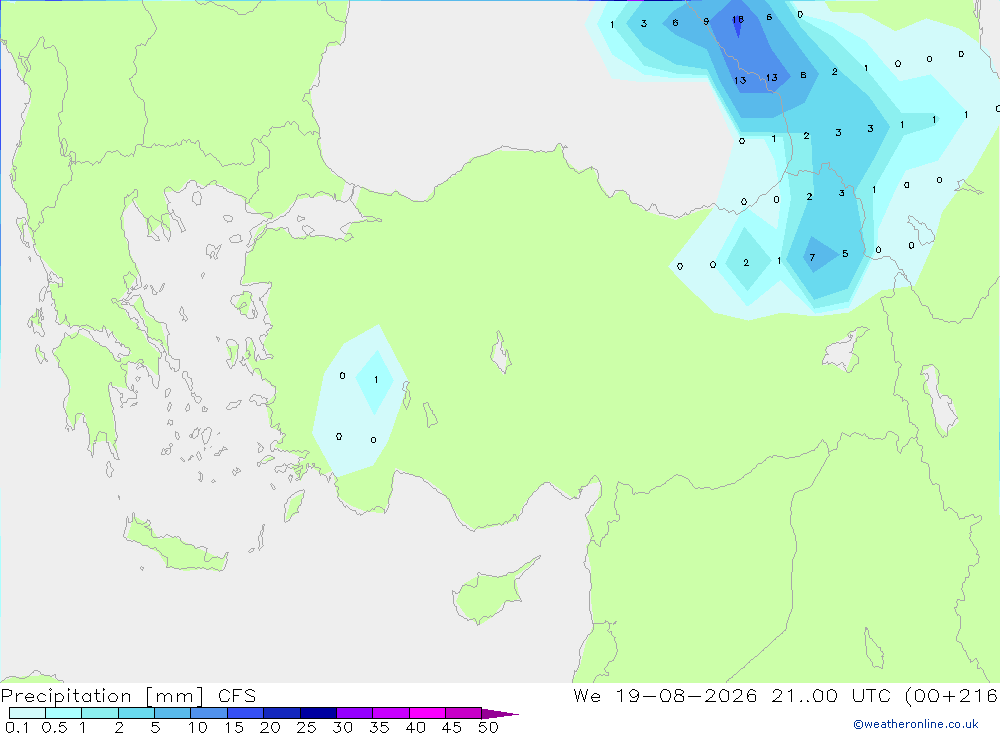This screenshot has width=1000, height=733.
Task: Click the "25" legend scale label
Action: (x=306, y=727)
